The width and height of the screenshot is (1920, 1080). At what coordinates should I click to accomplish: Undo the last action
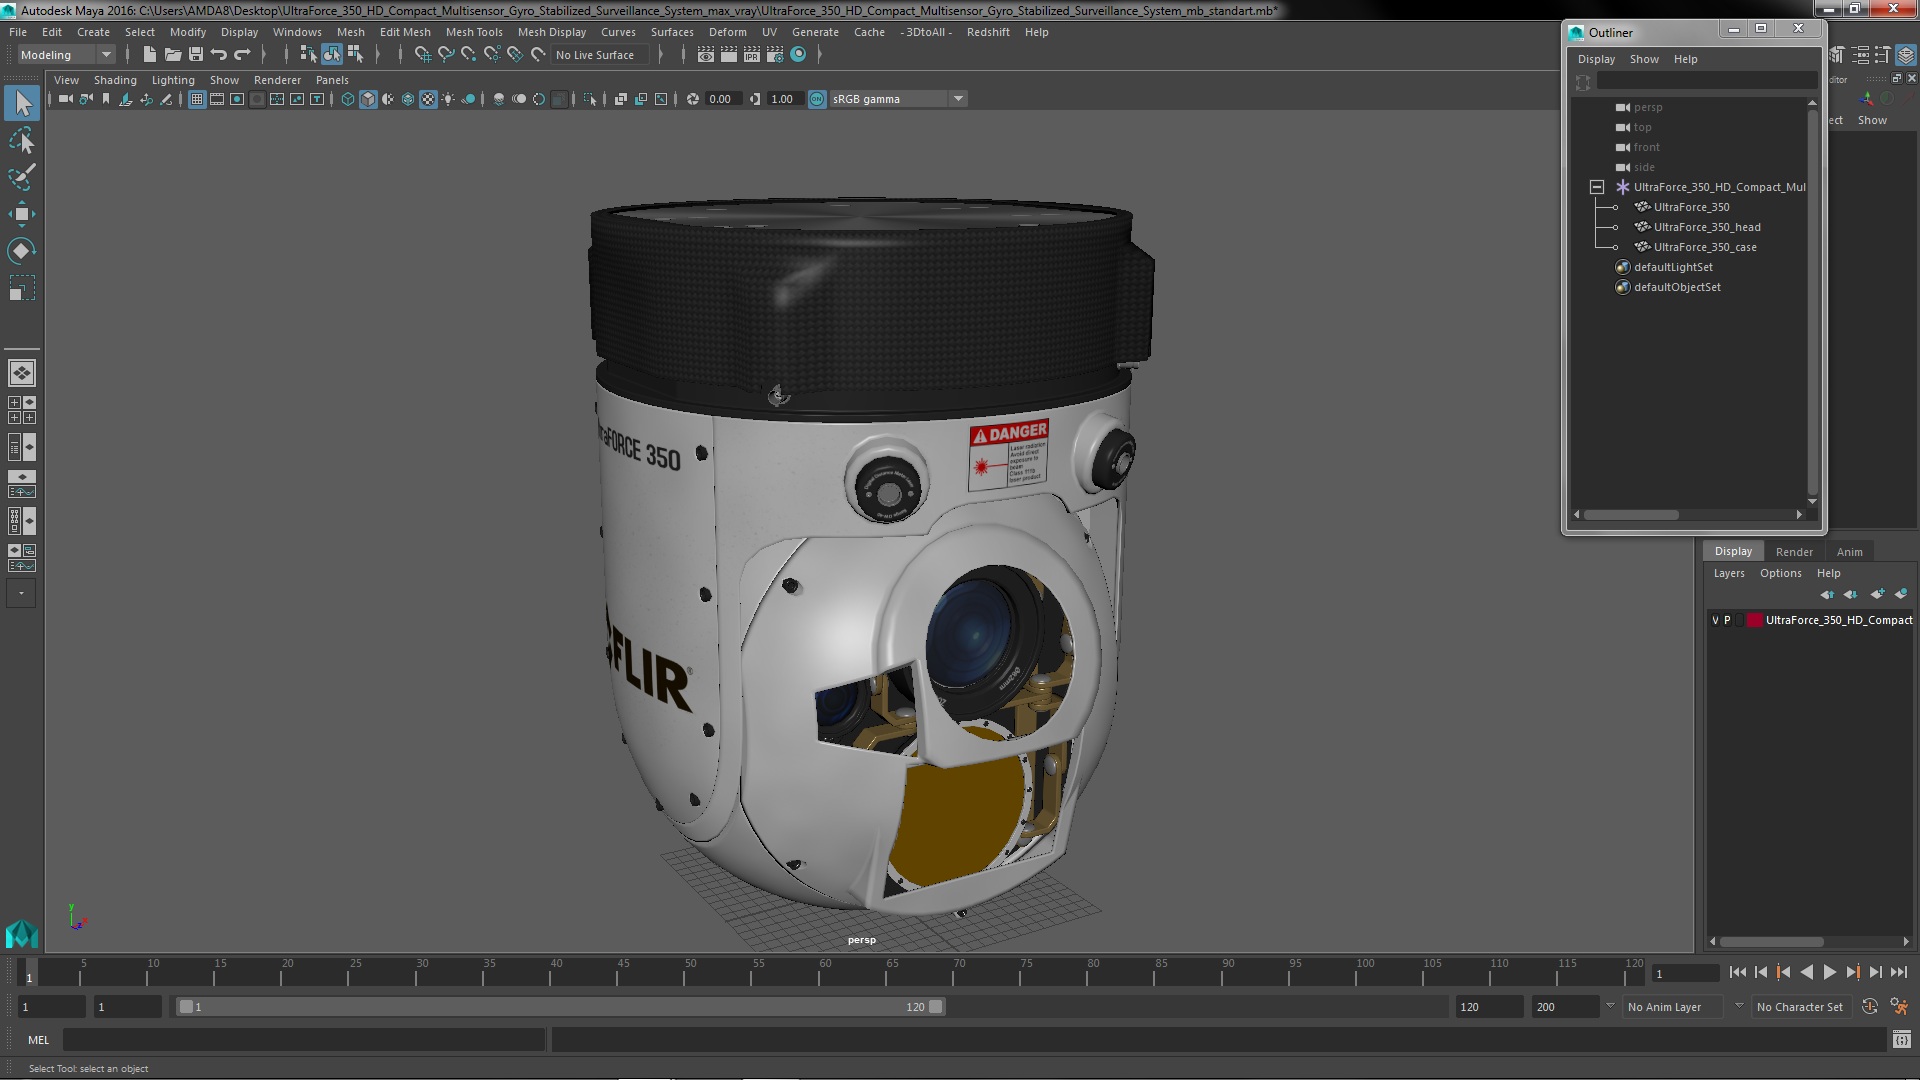(x=219, y=55)
